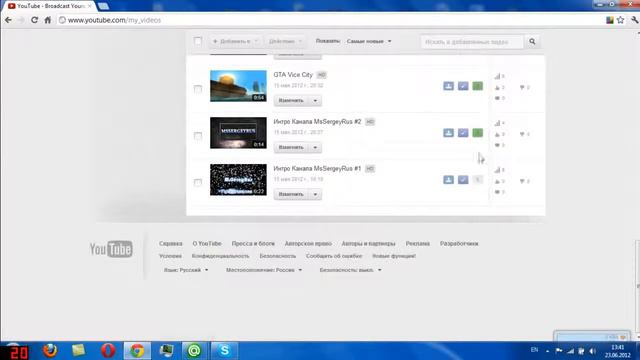
Task: Open the Местоположение: Россия dropdown
Action: click(264, 270)
